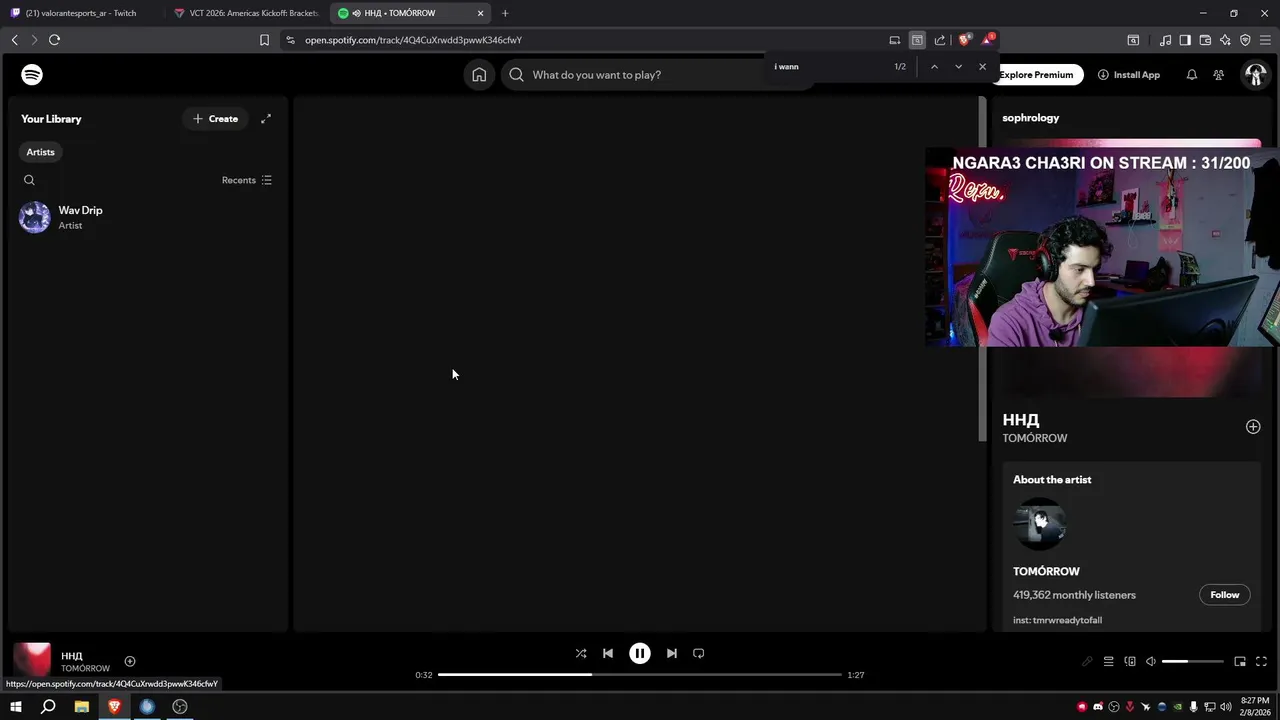Viewport: 1280px width, 720px height.
Task: Open the Brave Wallet icon
Action: (1205, 40)
